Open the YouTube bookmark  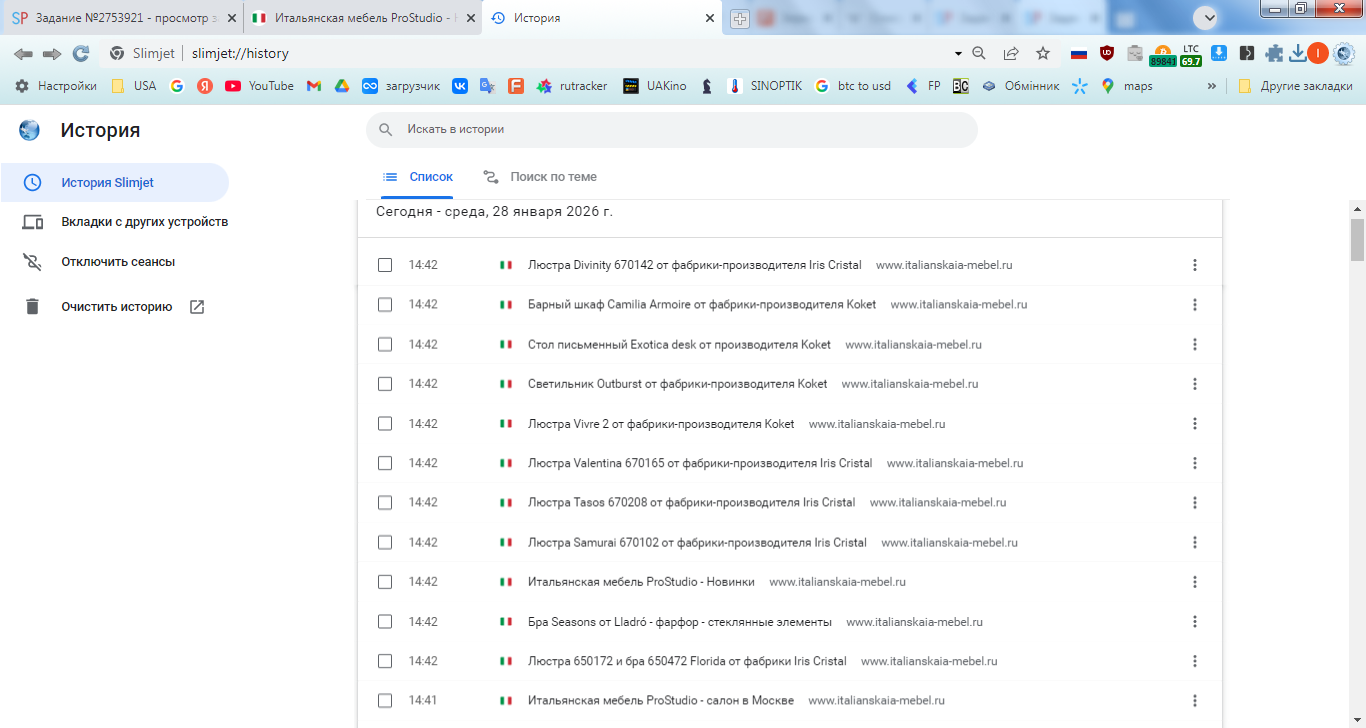(259, 86)
